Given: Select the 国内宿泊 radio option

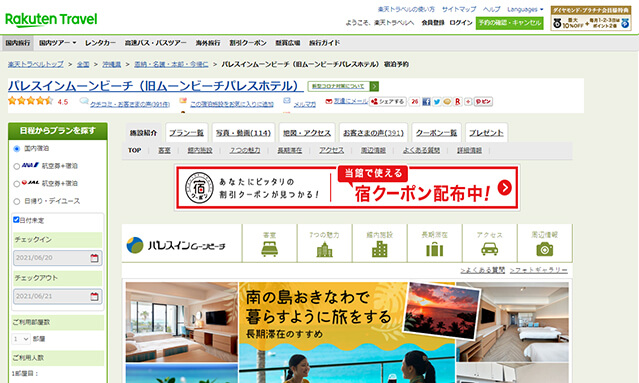Looking at the screenshot, I should (x=17, y=149).
